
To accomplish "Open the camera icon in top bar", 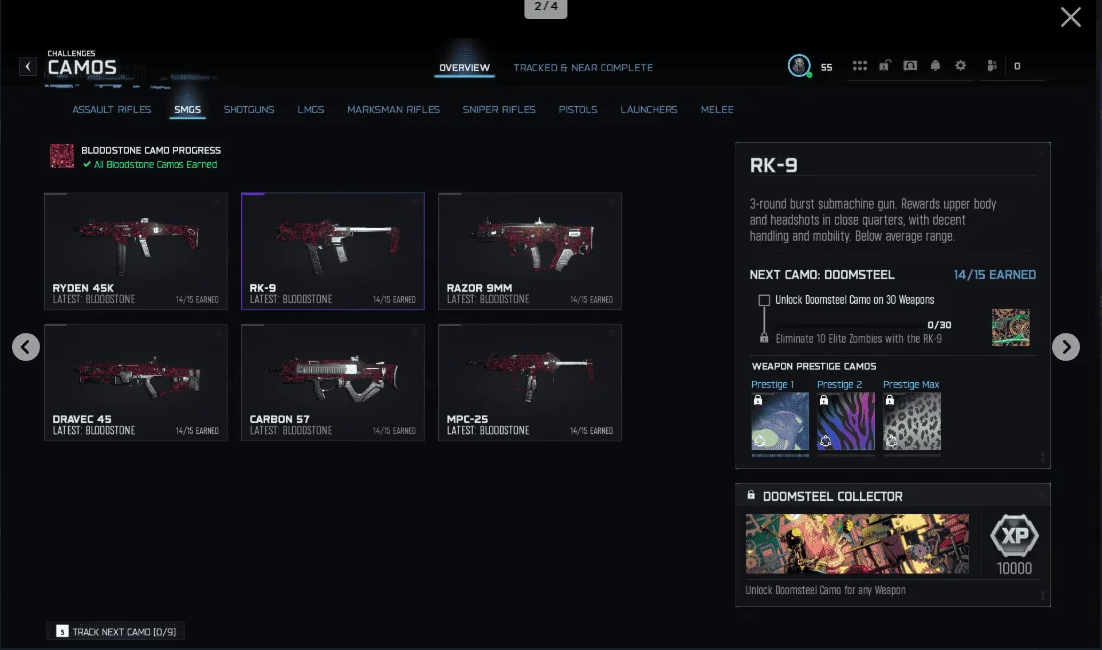I will pos(910,66).
